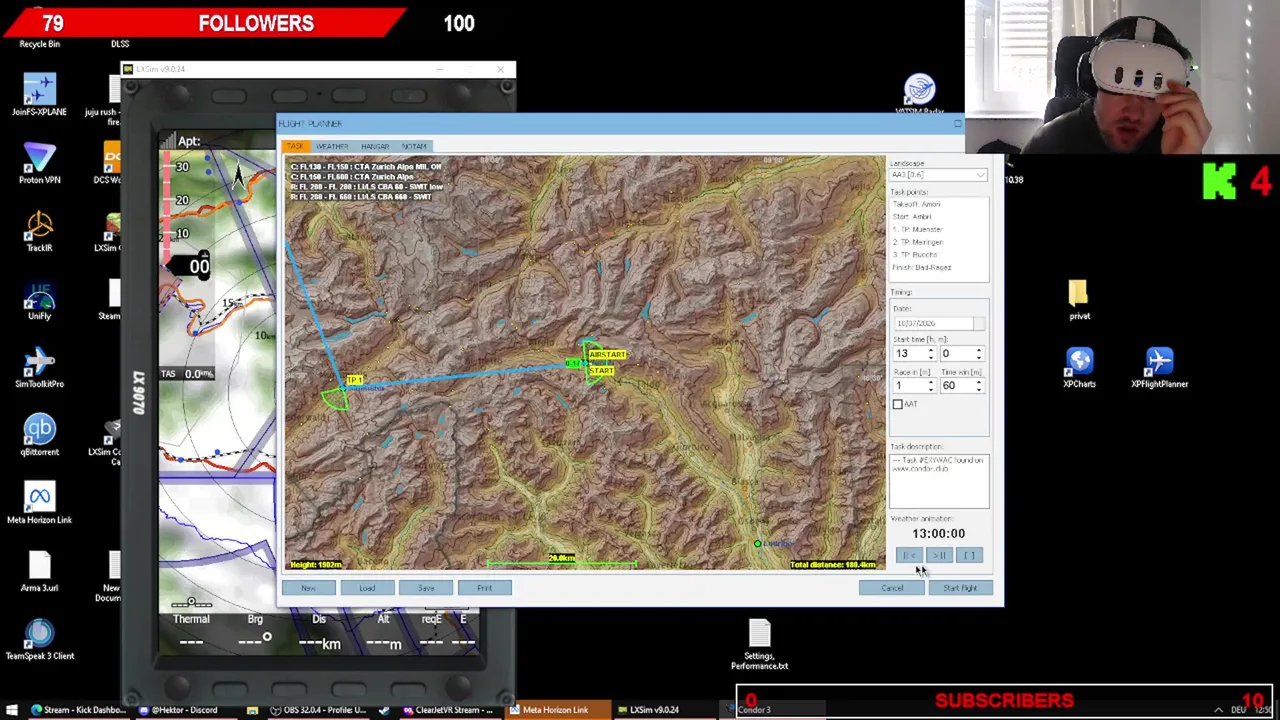
Task: Select 'Finish: Bad-Ragaz' task point
Action: pyautogui.click(x=922, y=267)
